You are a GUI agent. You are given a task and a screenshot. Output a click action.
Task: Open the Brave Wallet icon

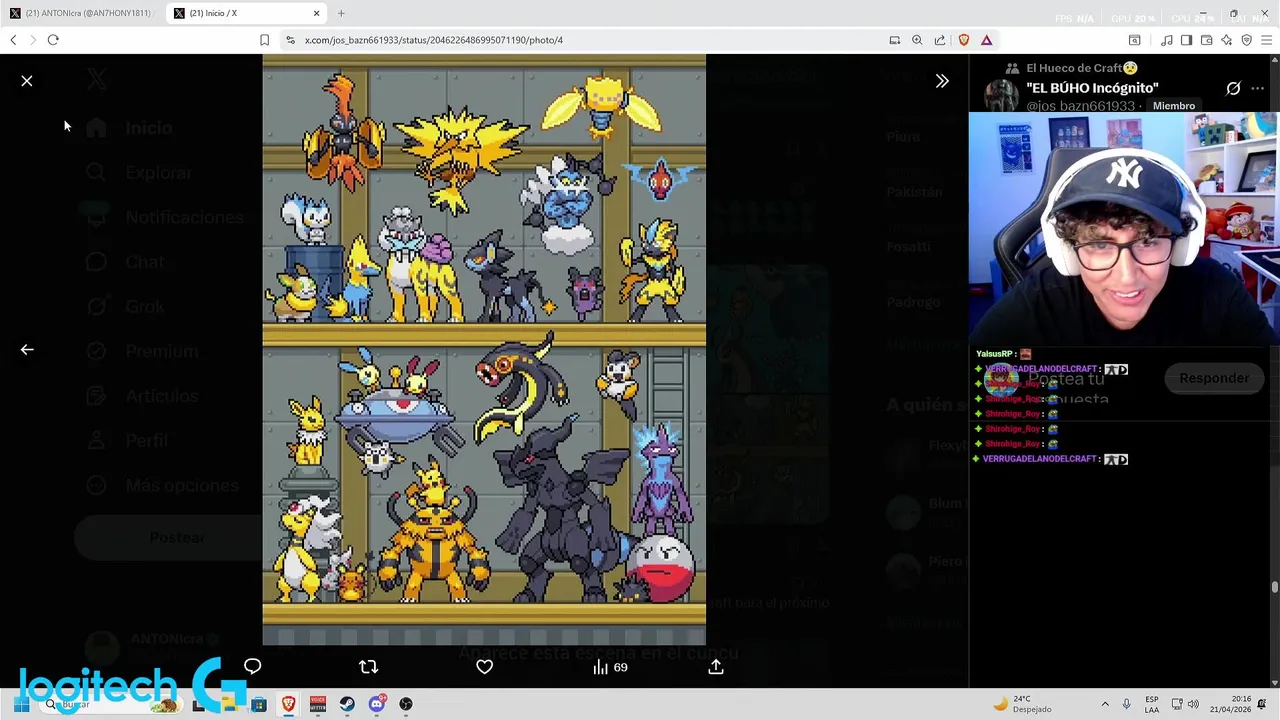1207,40
